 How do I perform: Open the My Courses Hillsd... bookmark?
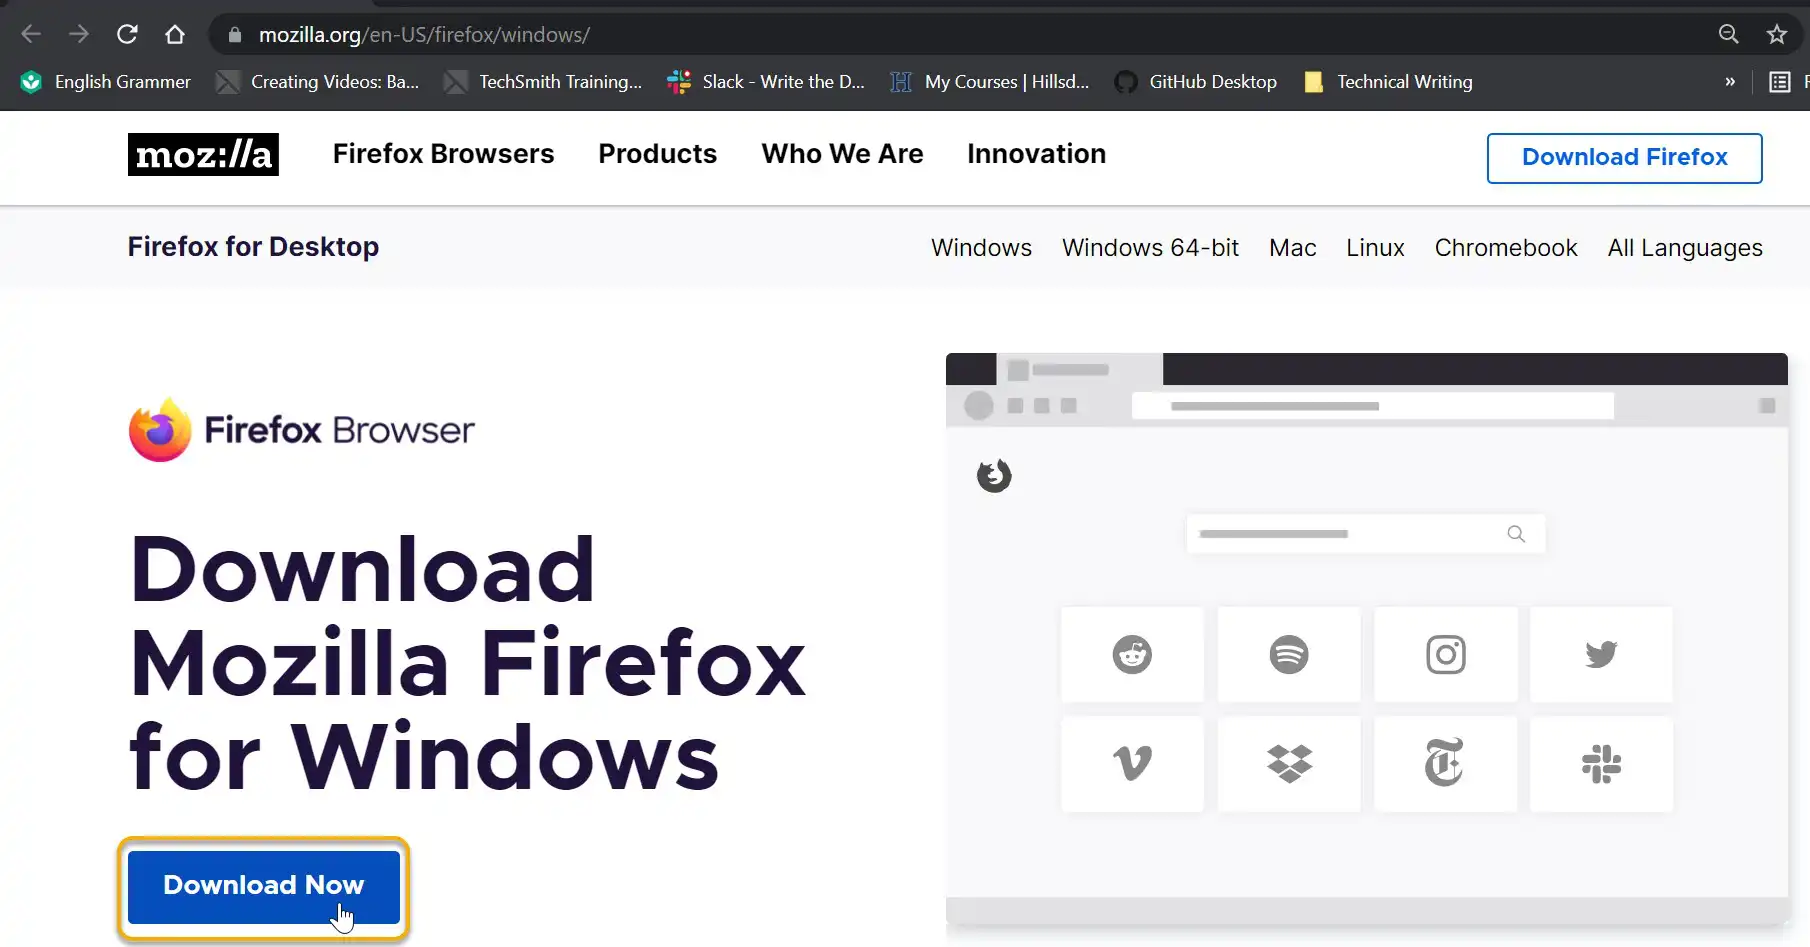[990, 82]
